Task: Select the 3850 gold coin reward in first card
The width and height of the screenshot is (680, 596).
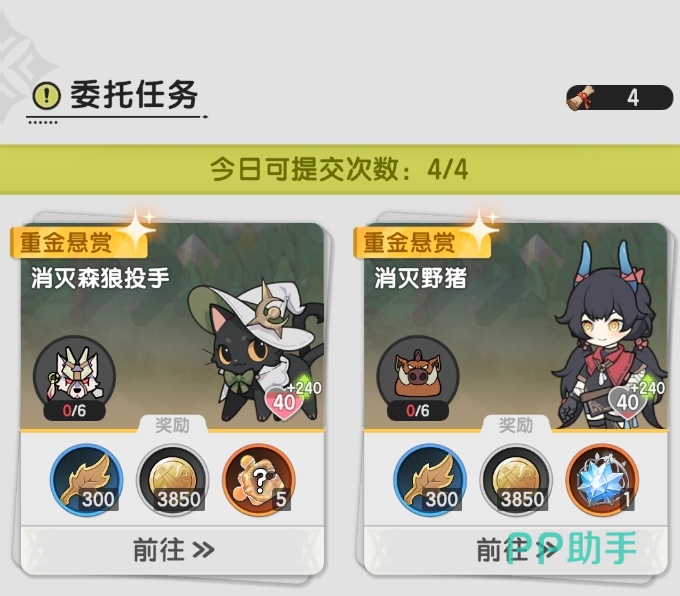Action: (x=173, y=480)
